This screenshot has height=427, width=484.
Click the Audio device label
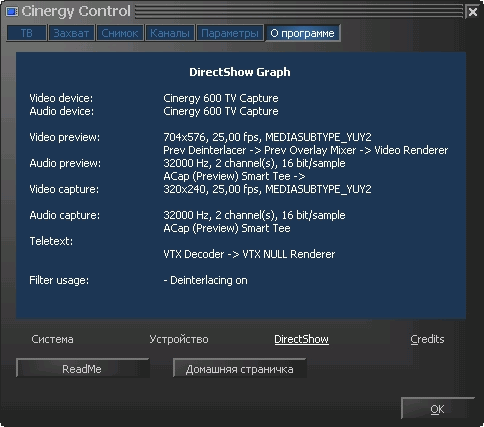pos(62,111)
